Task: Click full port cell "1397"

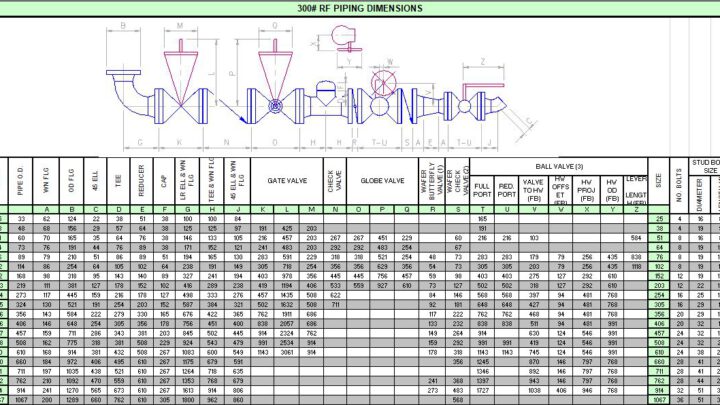Action: (482, 381)
